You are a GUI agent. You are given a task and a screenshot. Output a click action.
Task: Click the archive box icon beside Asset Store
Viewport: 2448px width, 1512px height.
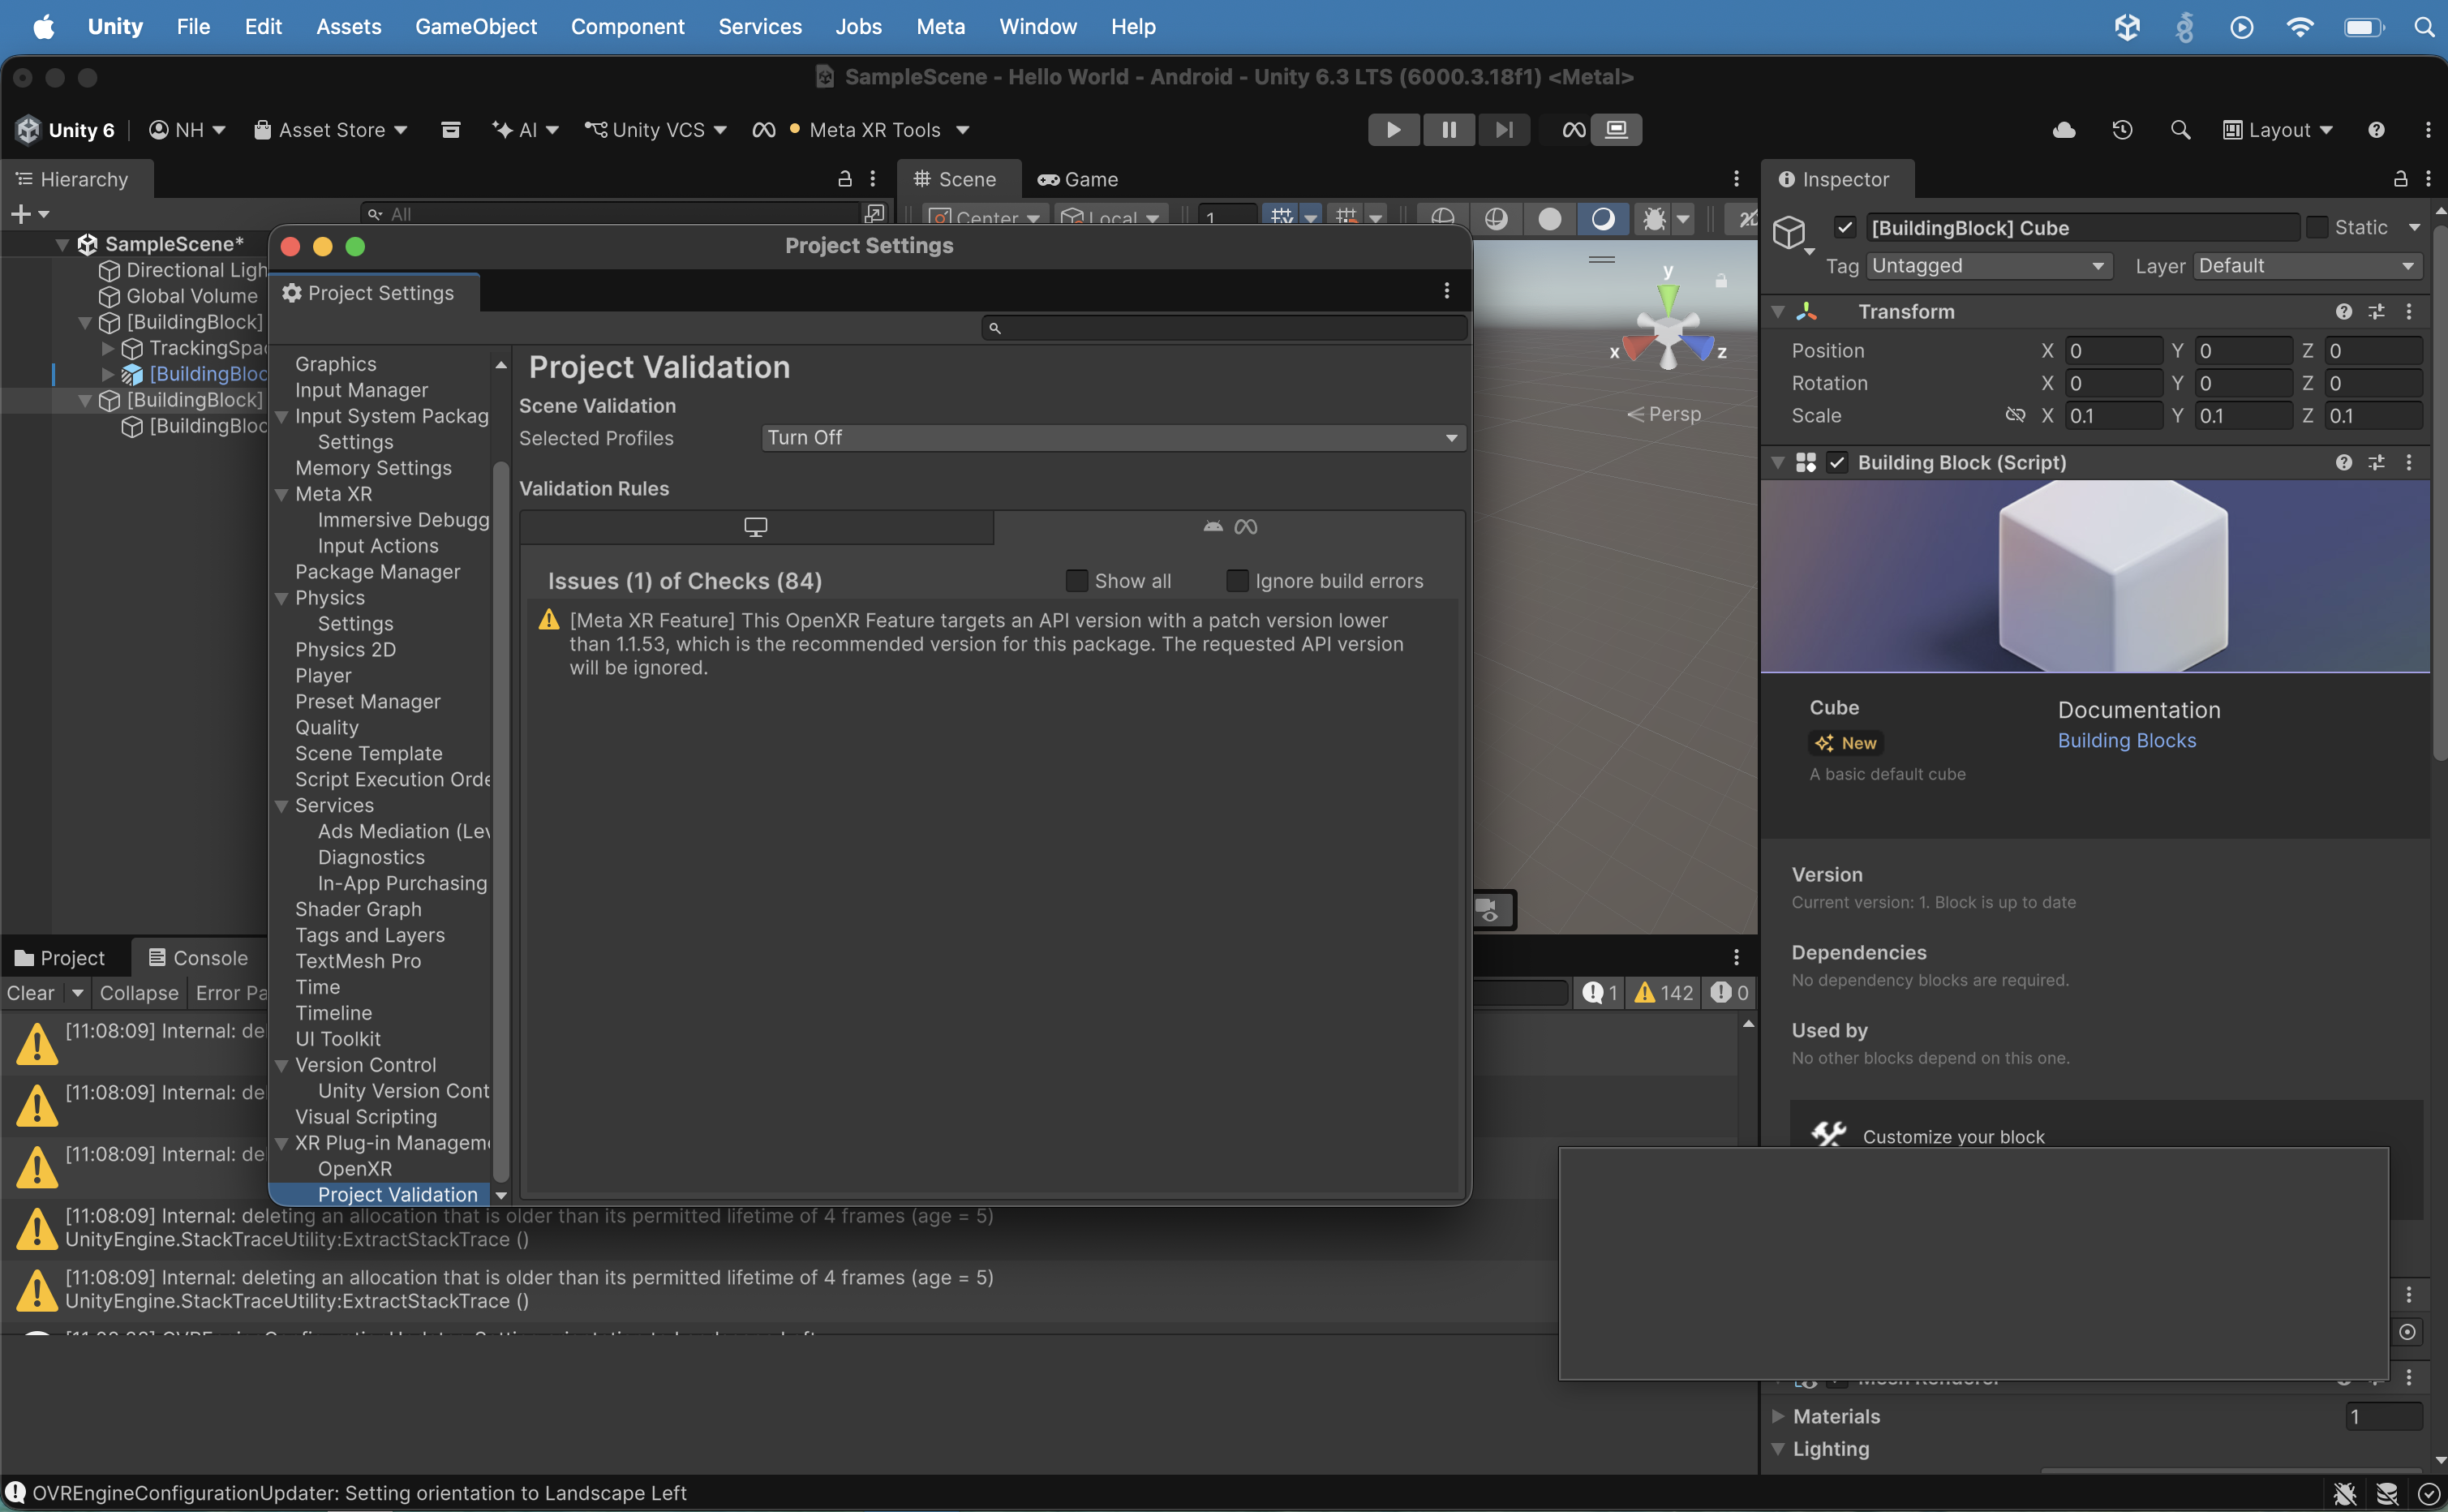tap(451, 130)
